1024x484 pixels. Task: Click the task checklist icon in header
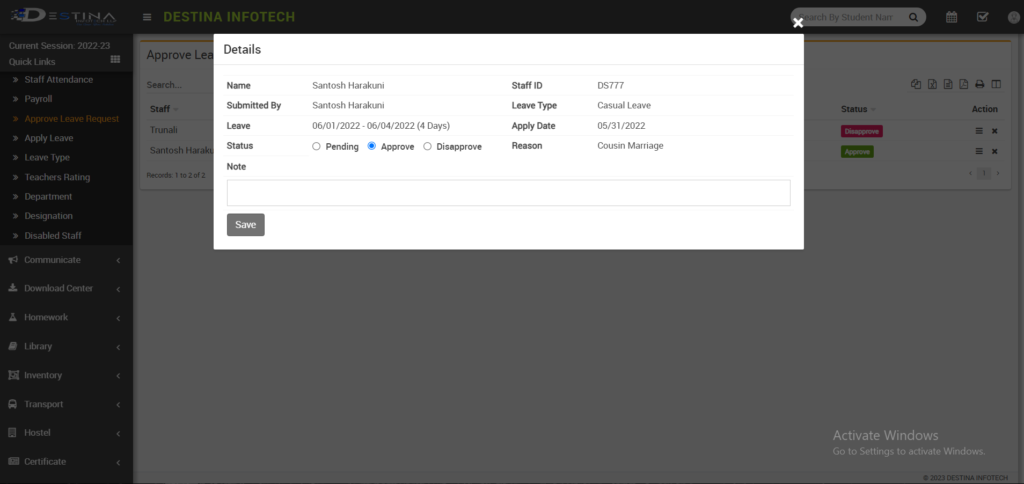tap(982, 17)
